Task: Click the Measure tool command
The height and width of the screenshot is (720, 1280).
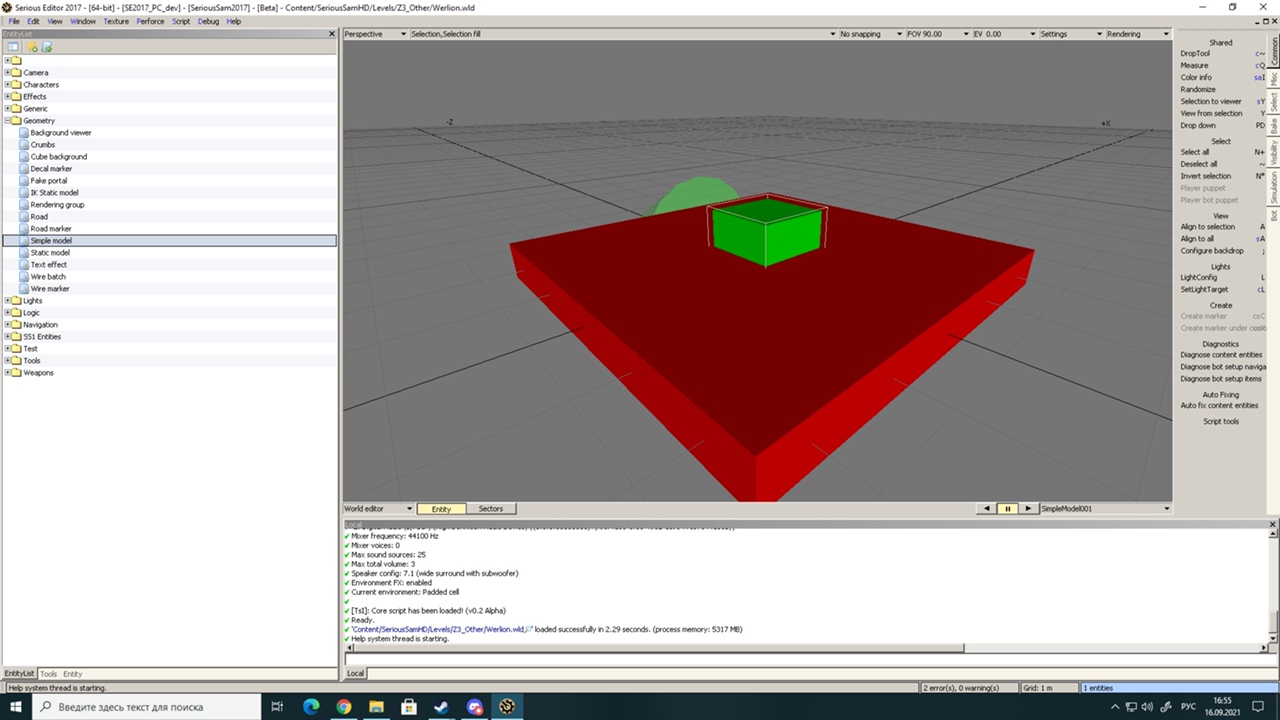Action: pos(1194,65)
